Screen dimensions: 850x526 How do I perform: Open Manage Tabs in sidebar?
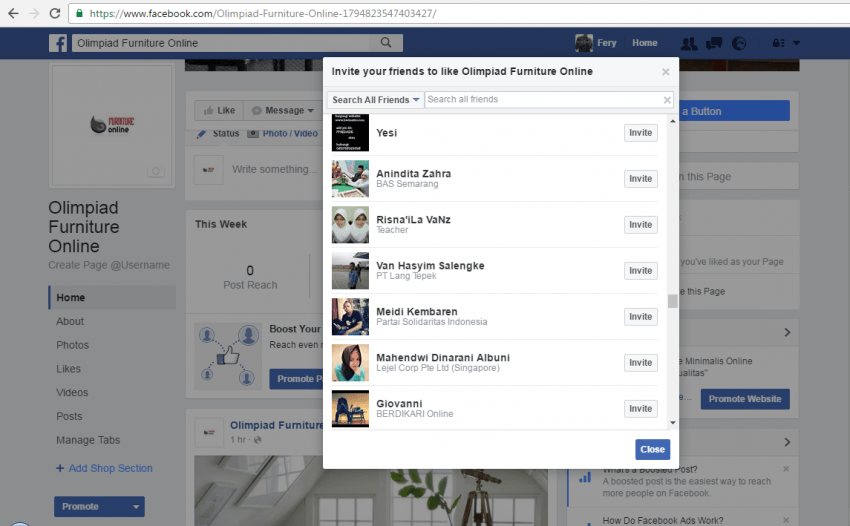[x=88, y=440]
